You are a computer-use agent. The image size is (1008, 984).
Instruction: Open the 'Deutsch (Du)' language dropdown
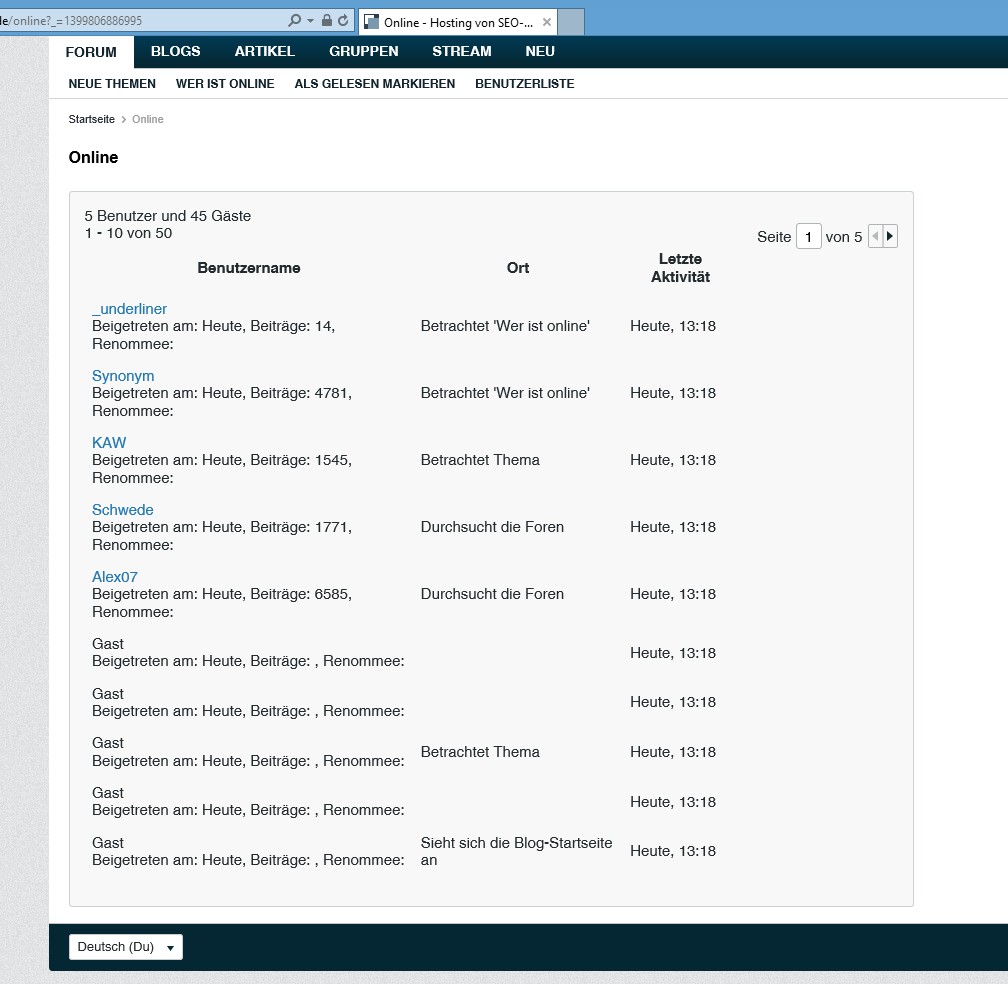pyautogui.click(x=125, y=947)
